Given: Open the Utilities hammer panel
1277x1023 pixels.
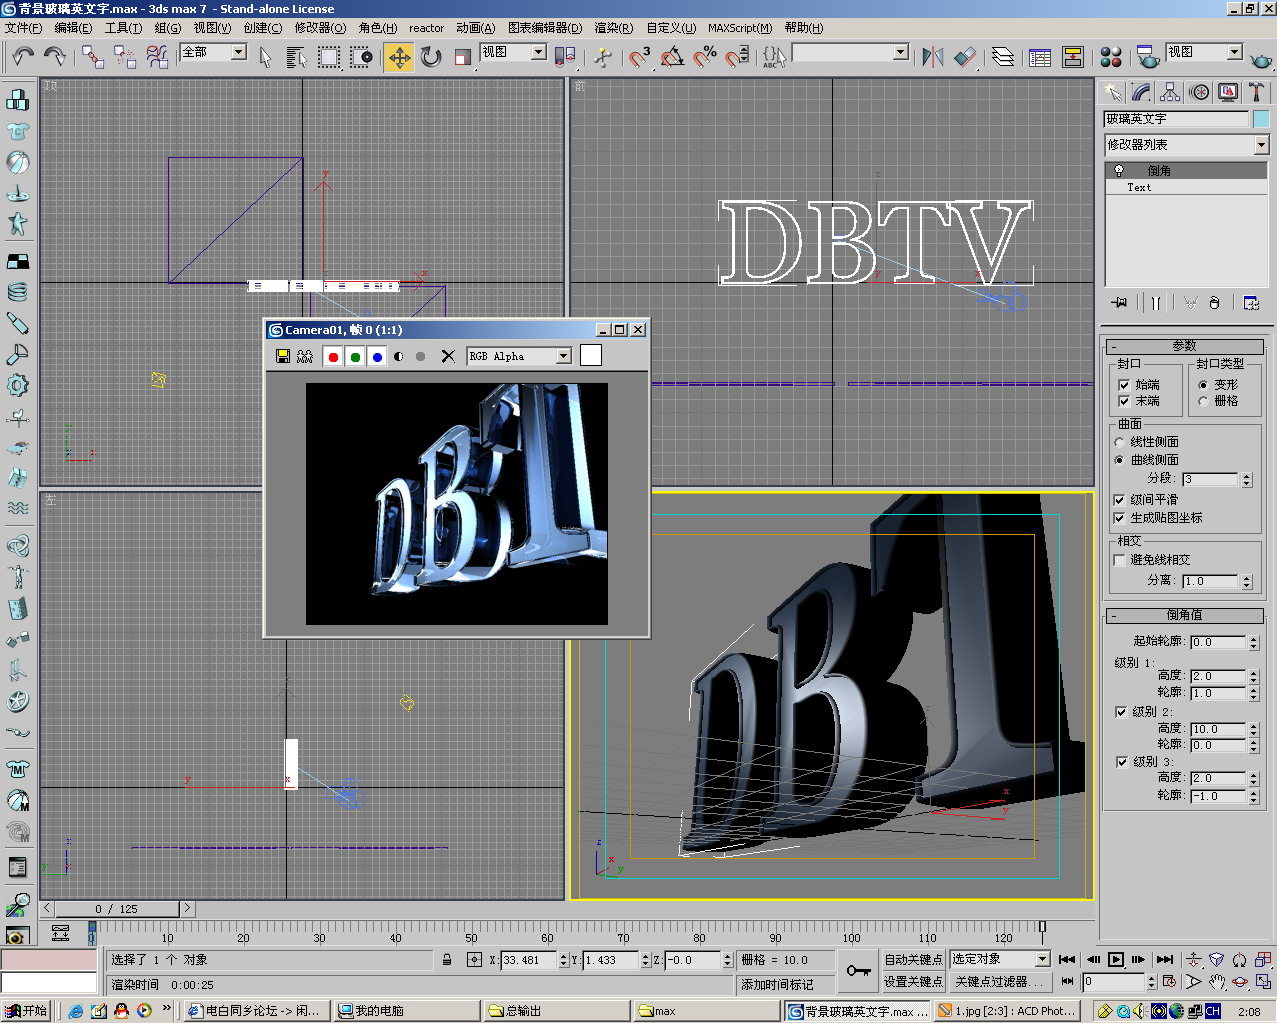Looking at the screenshot, I should 1257,93.
